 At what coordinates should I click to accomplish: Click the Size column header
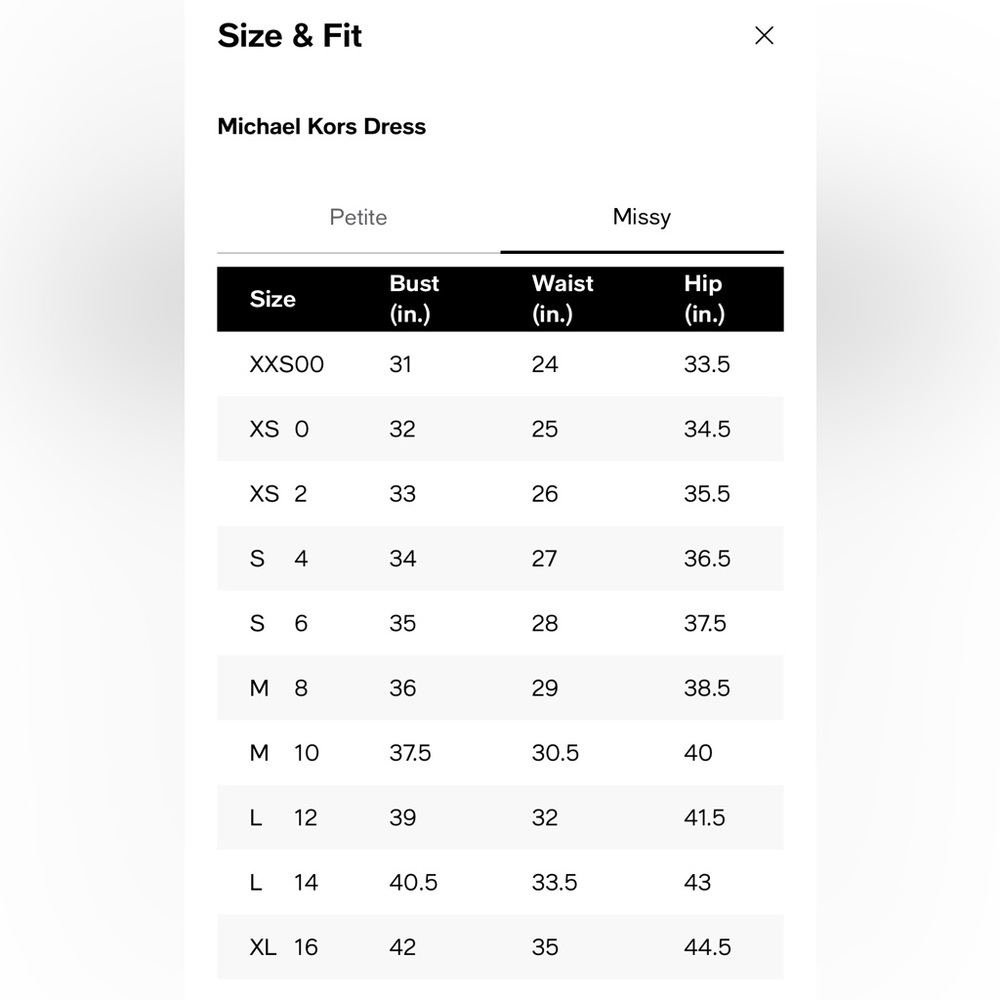click(273, 299)
